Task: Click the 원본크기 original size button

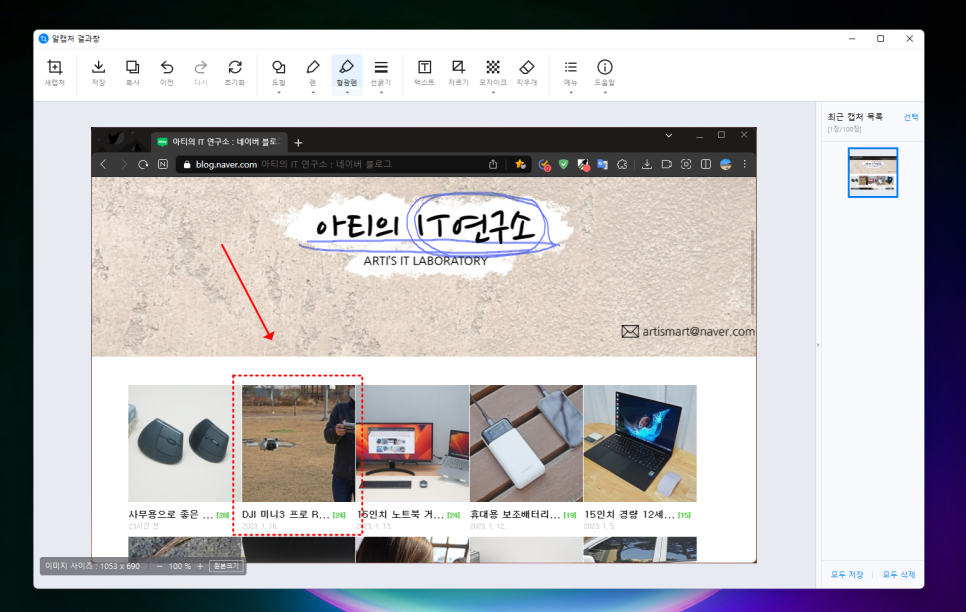Action: pyautogui.click(x=226, y=566)
